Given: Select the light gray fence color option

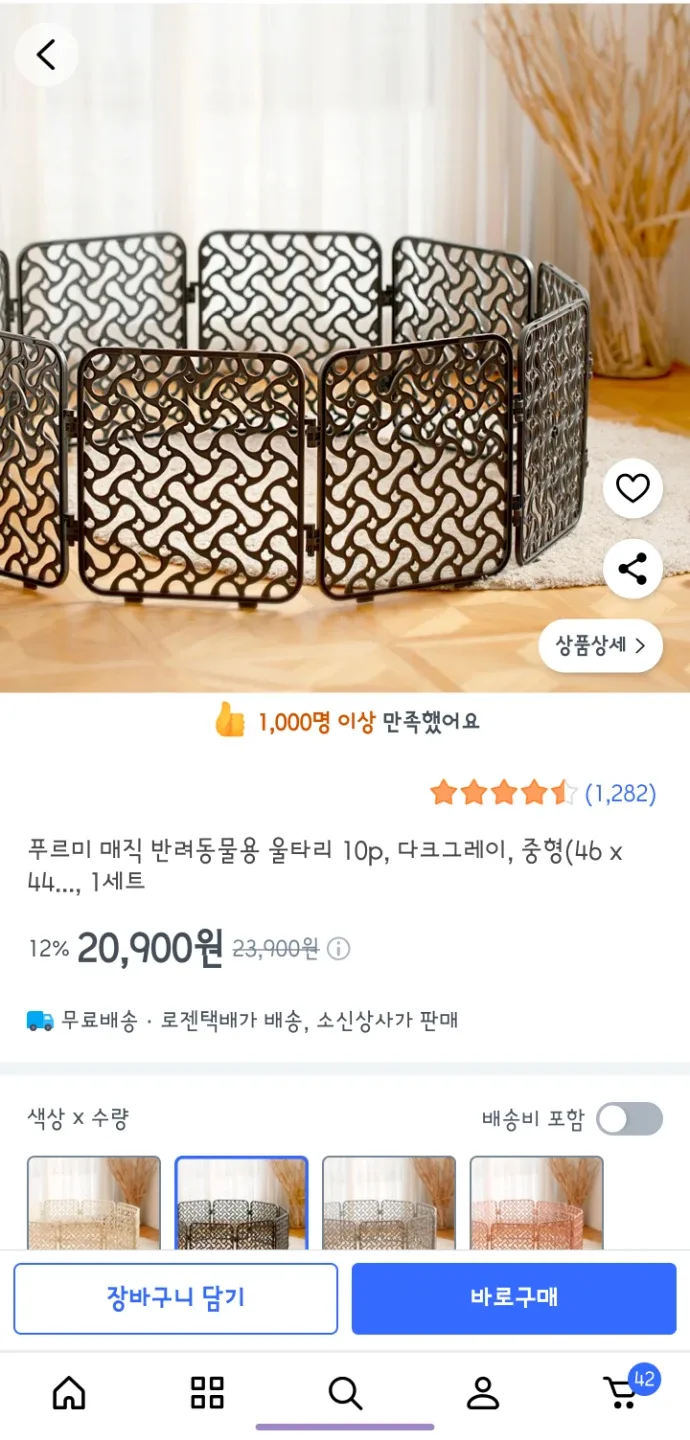Looking at the screenshot, I should pyautogui.click(x=389, y=1203).
